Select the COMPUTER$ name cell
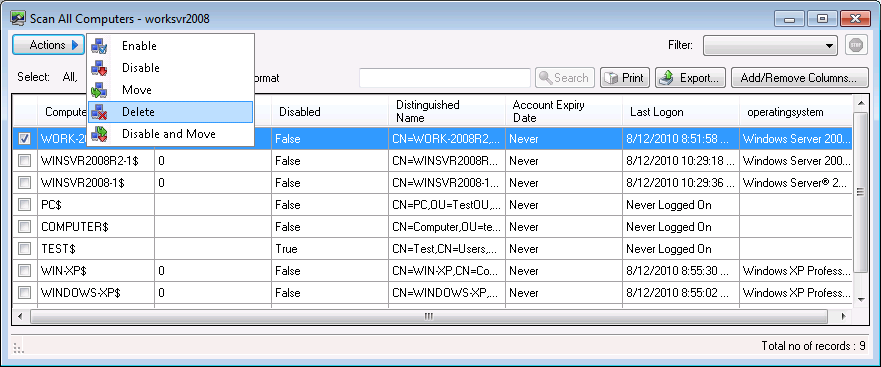 coord(96,227)
